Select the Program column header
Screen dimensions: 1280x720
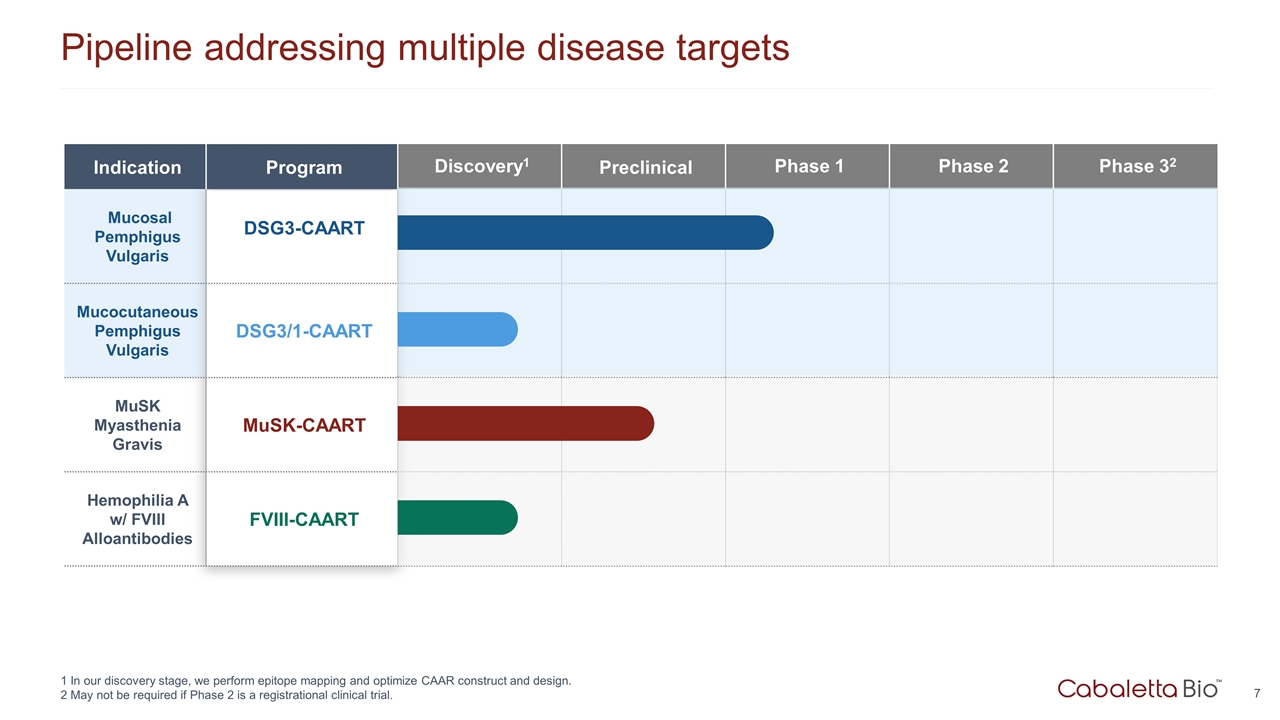point(302,167)
